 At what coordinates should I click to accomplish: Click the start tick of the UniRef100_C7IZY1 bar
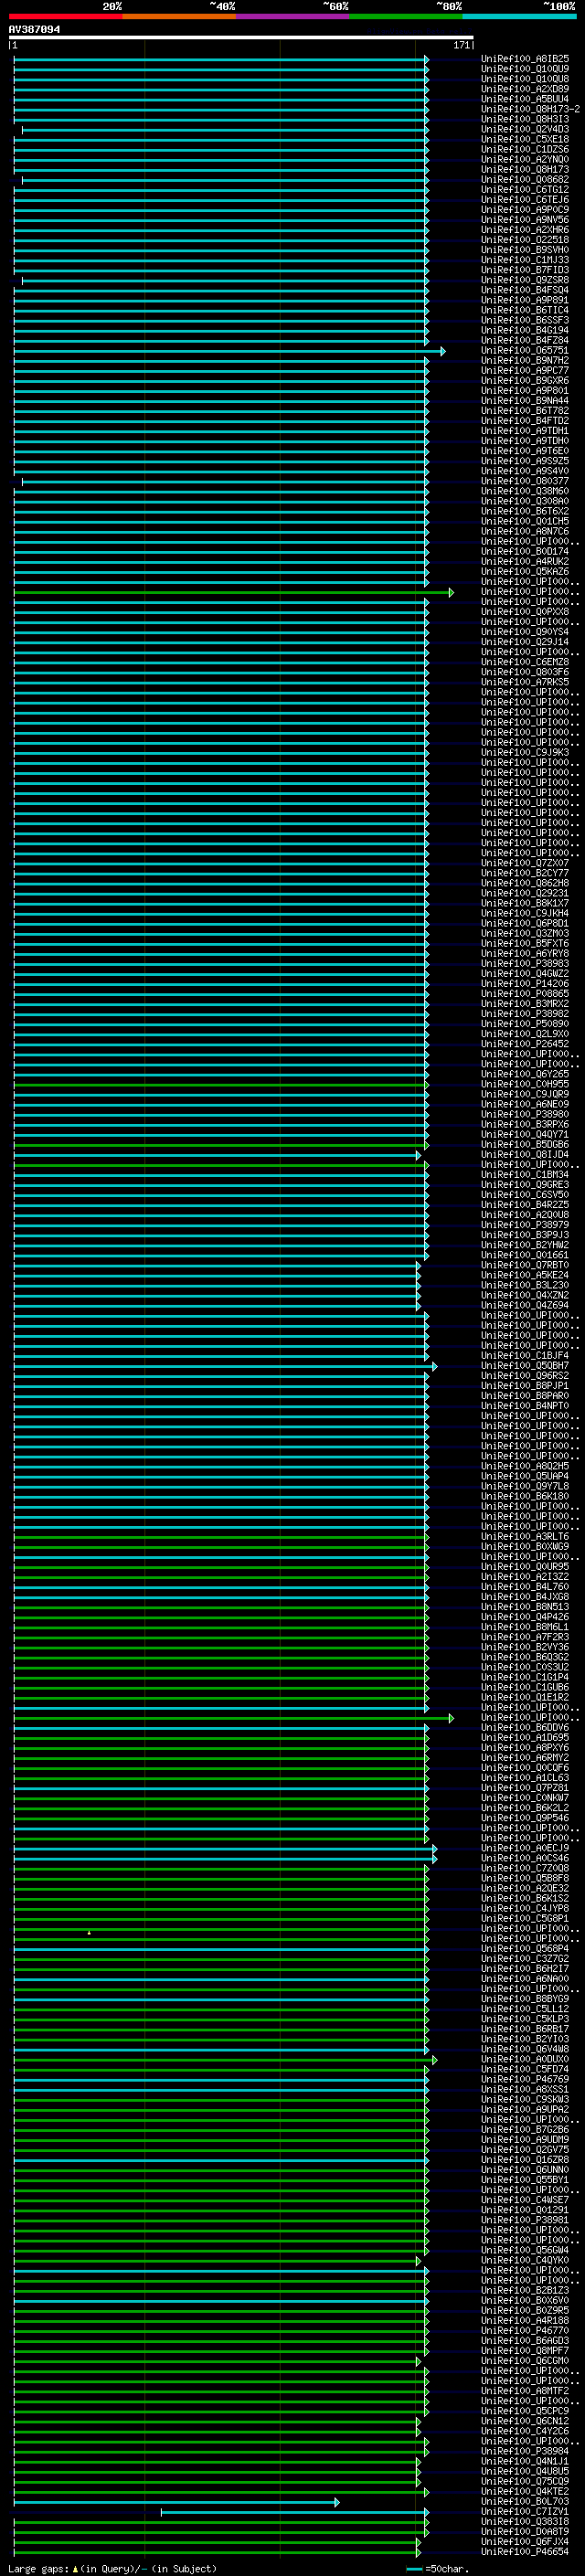pos(161,2512)
